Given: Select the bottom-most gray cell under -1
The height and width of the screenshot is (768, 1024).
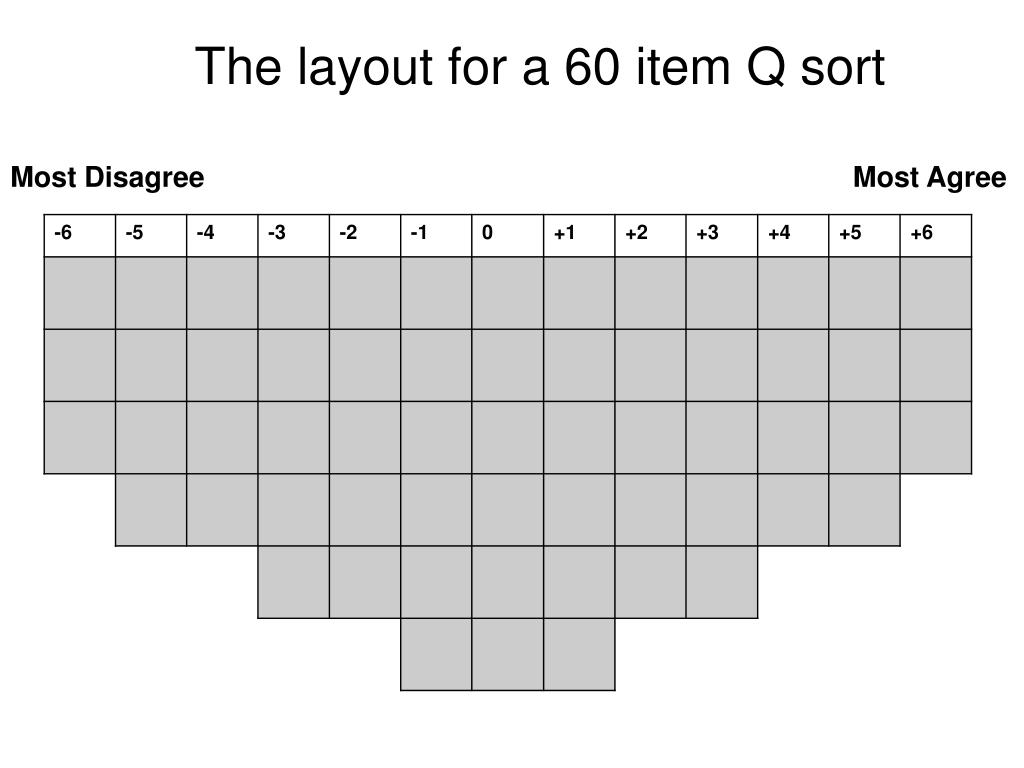Looking at the screenshot, I should pos(436,654).
